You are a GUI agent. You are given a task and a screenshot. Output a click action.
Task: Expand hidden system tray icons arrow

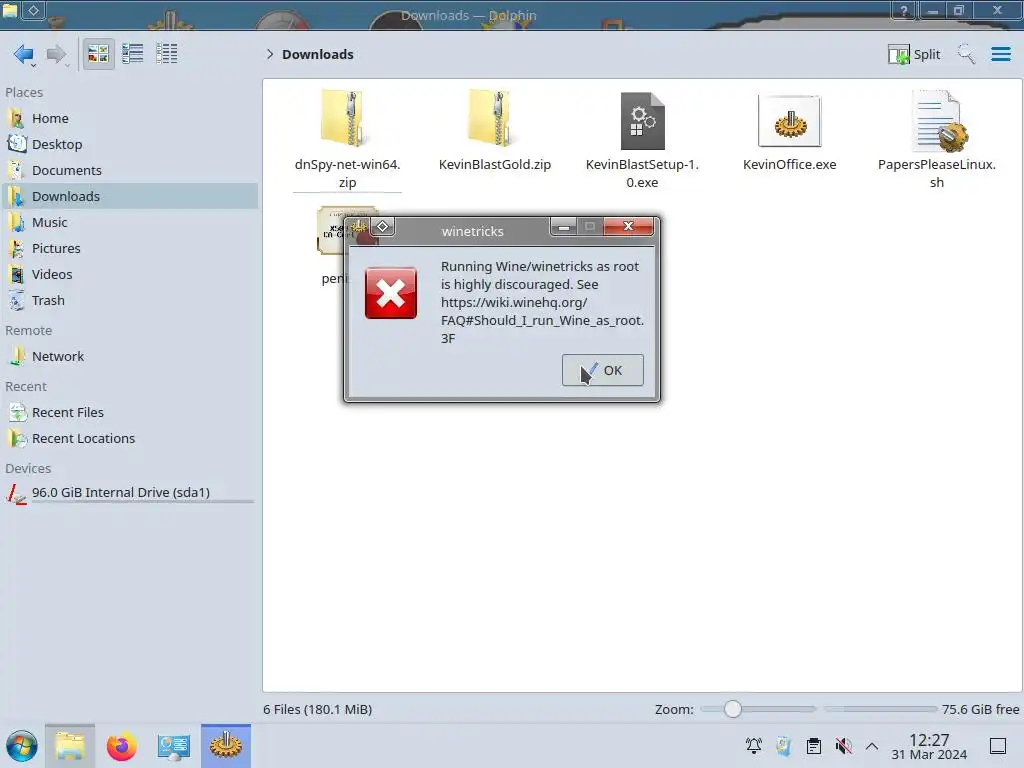[x=872, y=746]
